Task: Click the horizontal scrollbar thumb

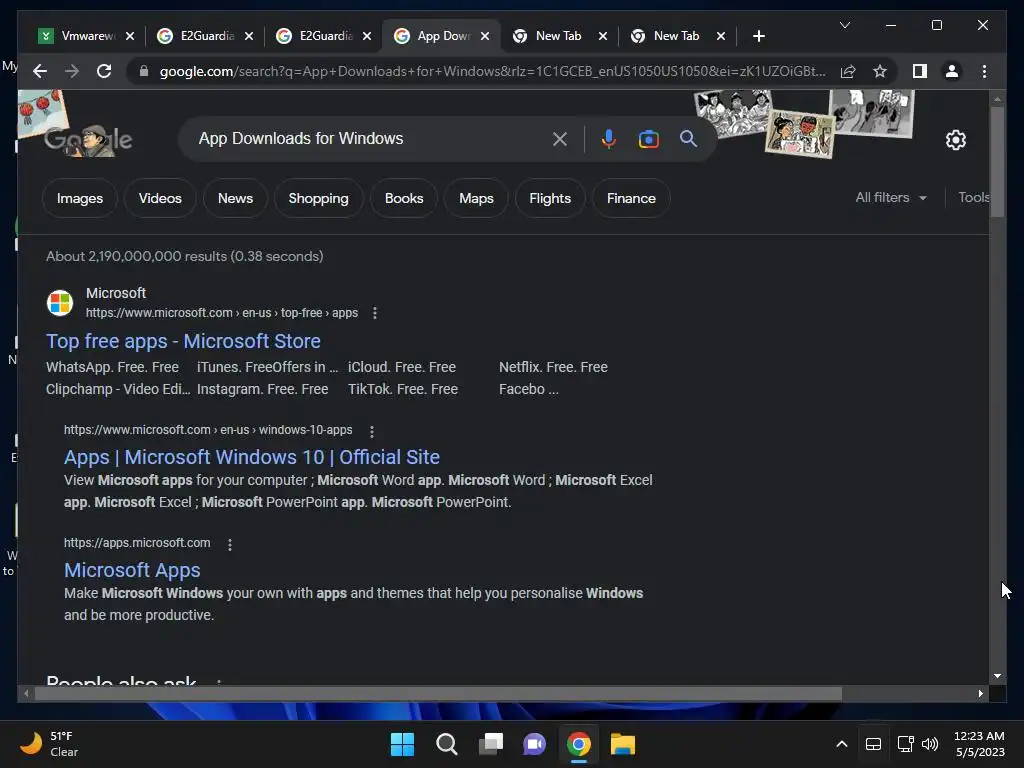Action: 438,694
